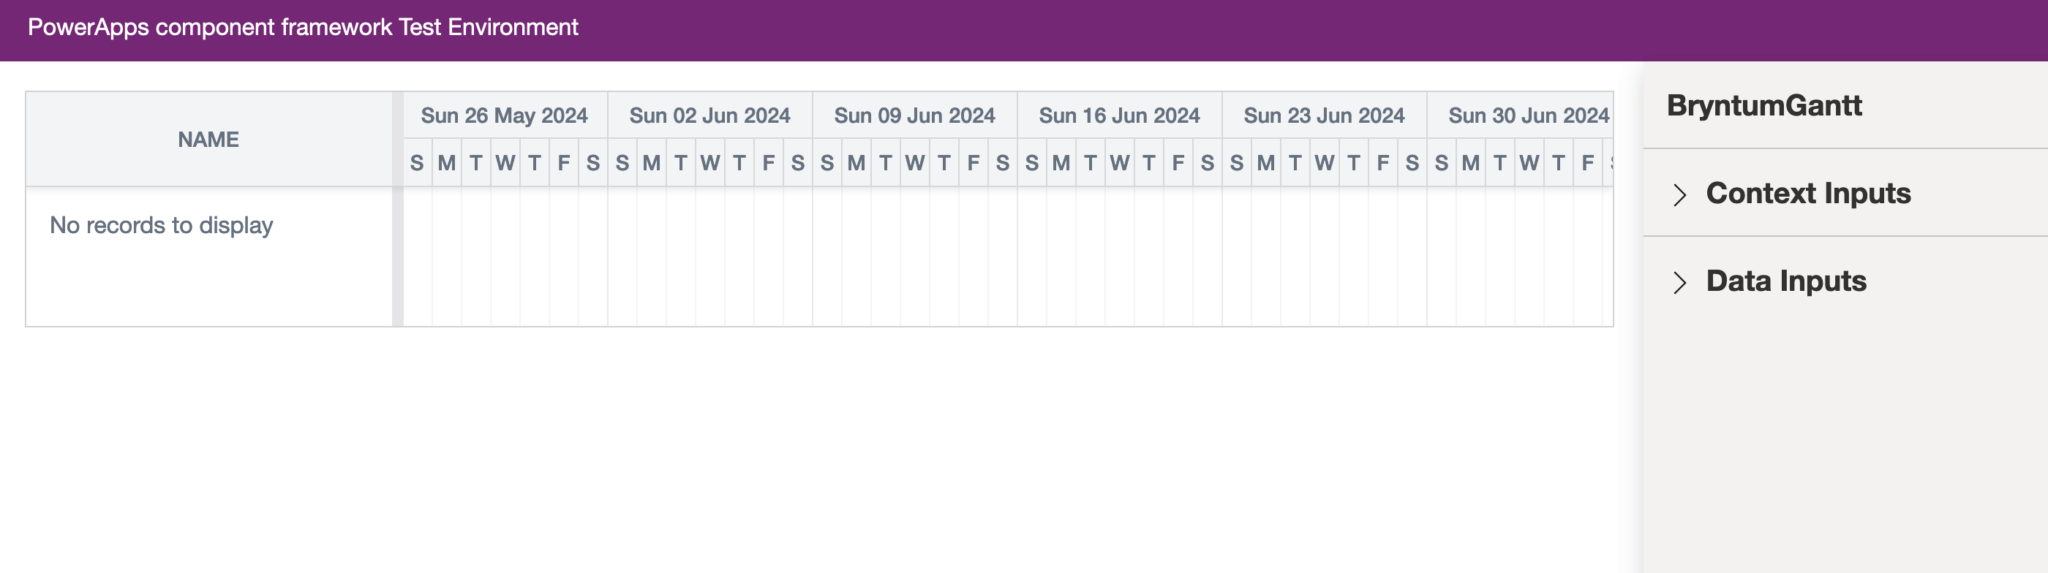
Task: Sort by the NAME column header
Action: 209,140
